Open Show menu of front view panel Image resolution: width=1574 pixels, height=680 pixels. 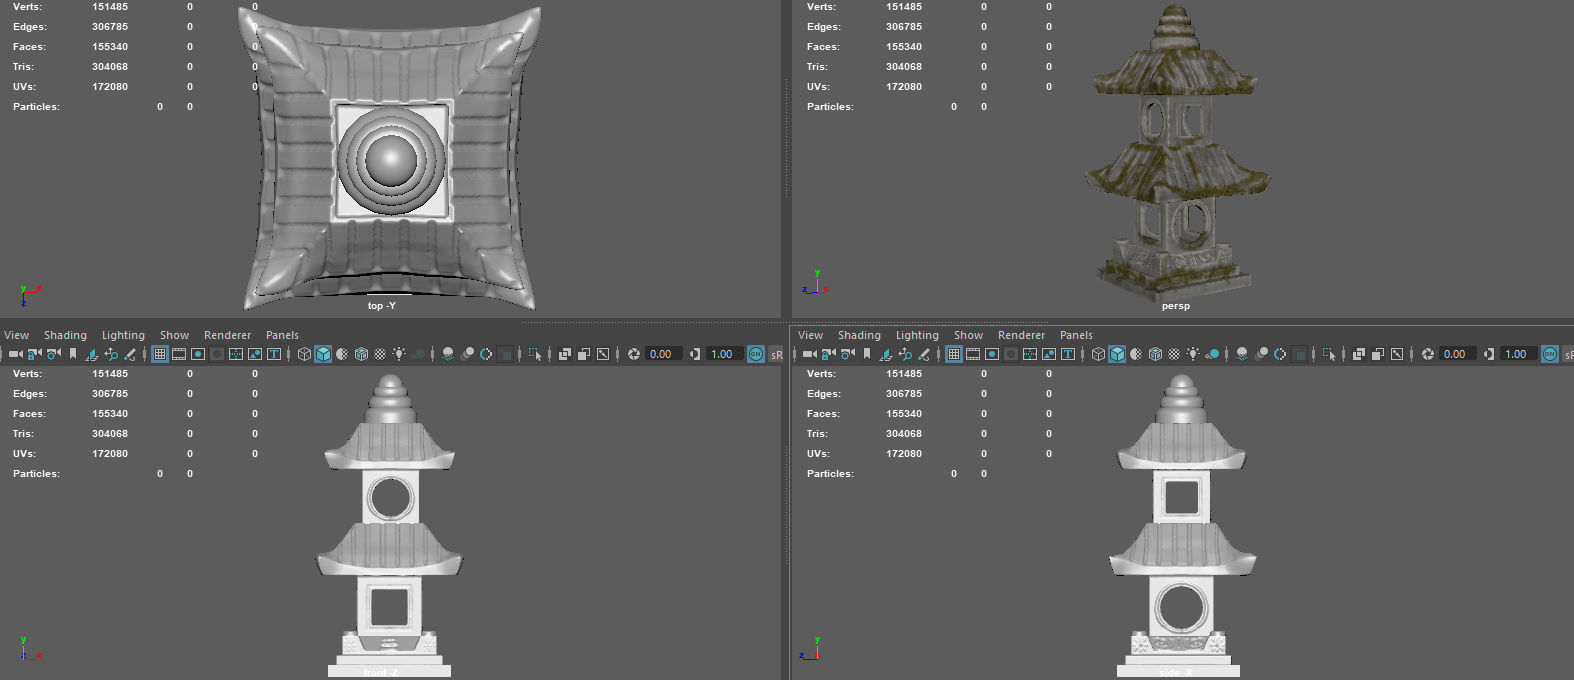(x=174, y=335)
